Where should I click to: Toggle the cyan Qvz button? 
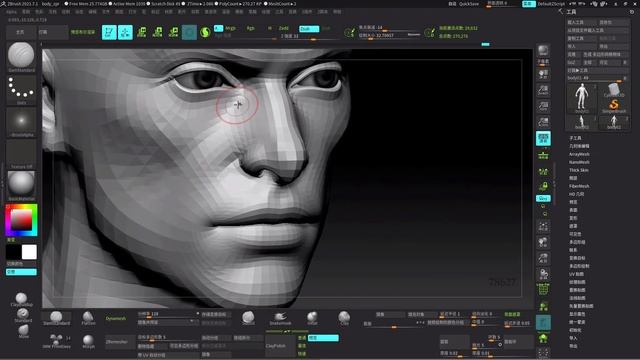point(543,198)
